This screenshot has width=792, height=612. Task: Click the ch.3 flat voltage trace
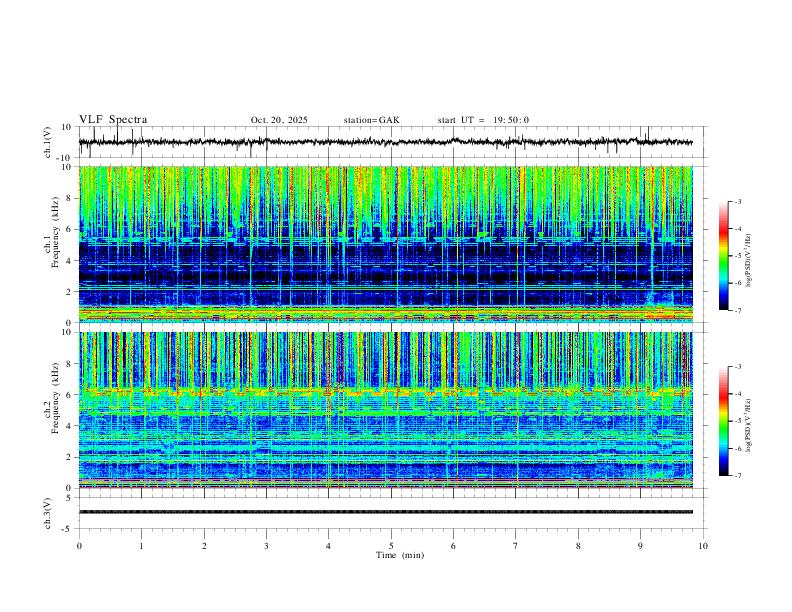[386, 512]
